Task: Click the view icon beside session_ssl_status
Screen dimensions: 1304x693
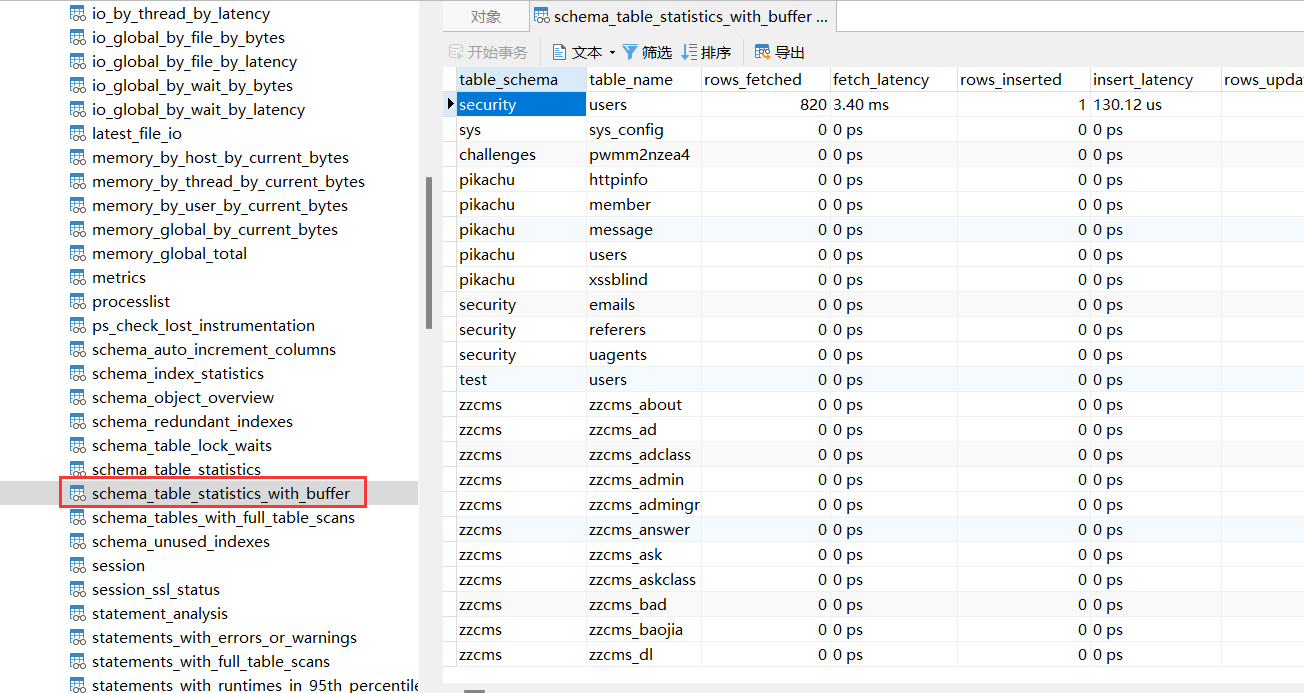Action: click(x=77, y=589)
